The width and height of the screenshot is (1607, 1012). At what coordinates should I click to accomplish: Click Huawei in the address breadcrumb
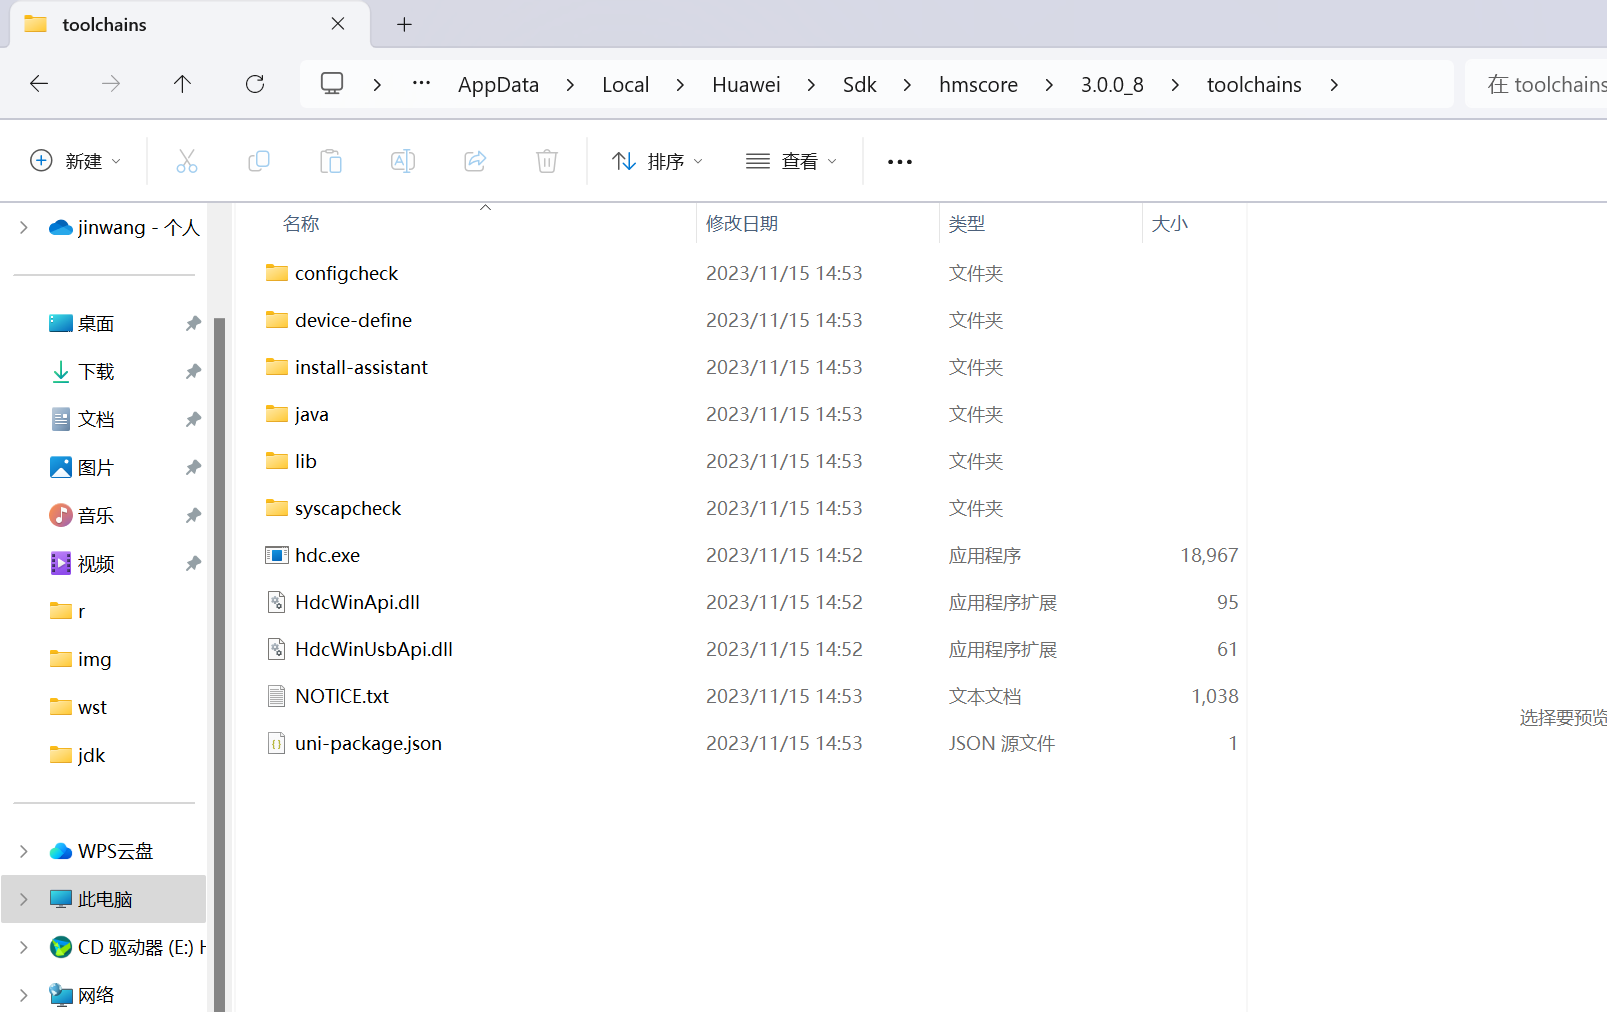pos(746,85)
